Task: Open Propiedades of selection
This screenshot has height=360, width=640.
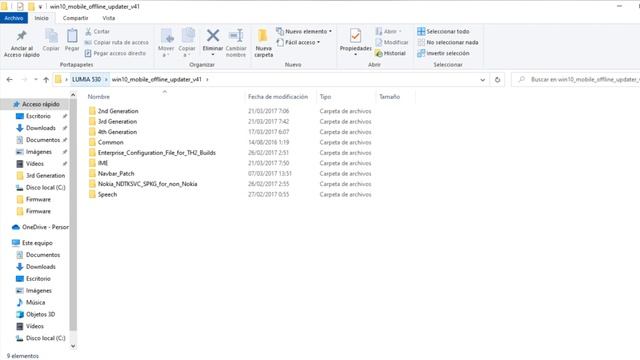Action: click(x=356, y=42)
